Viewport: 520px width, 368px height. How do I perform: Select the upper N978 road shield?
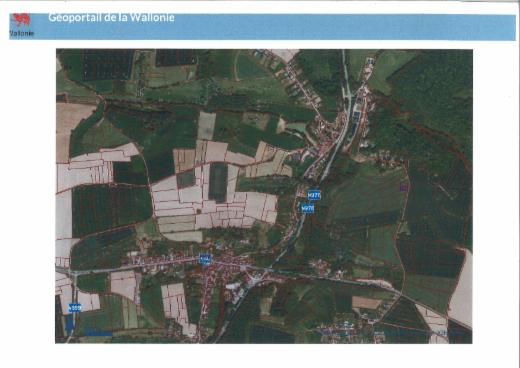[x=314, y=195]
